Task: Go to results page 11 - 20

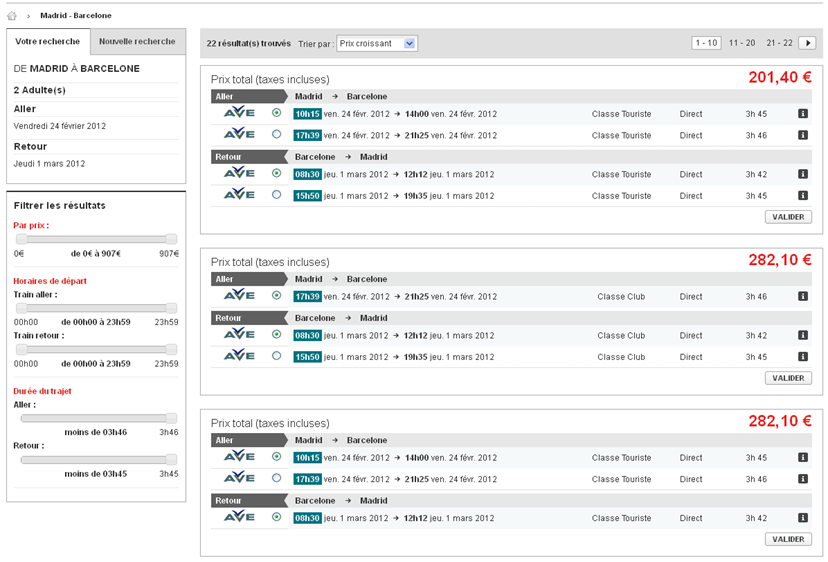Action: pyautogui.click(x=742, y=43)
